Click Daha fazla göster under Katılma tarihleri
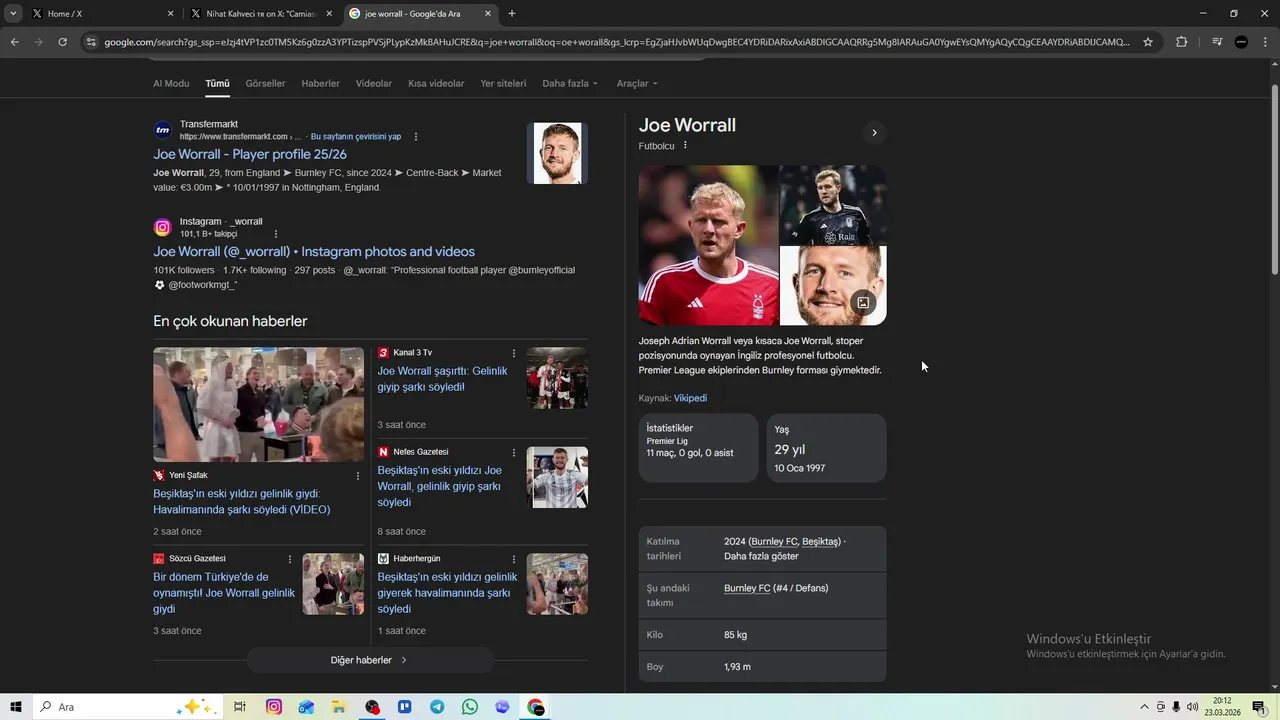The width and height of the screenshot is (1280, 720). (x=761, y=556)
